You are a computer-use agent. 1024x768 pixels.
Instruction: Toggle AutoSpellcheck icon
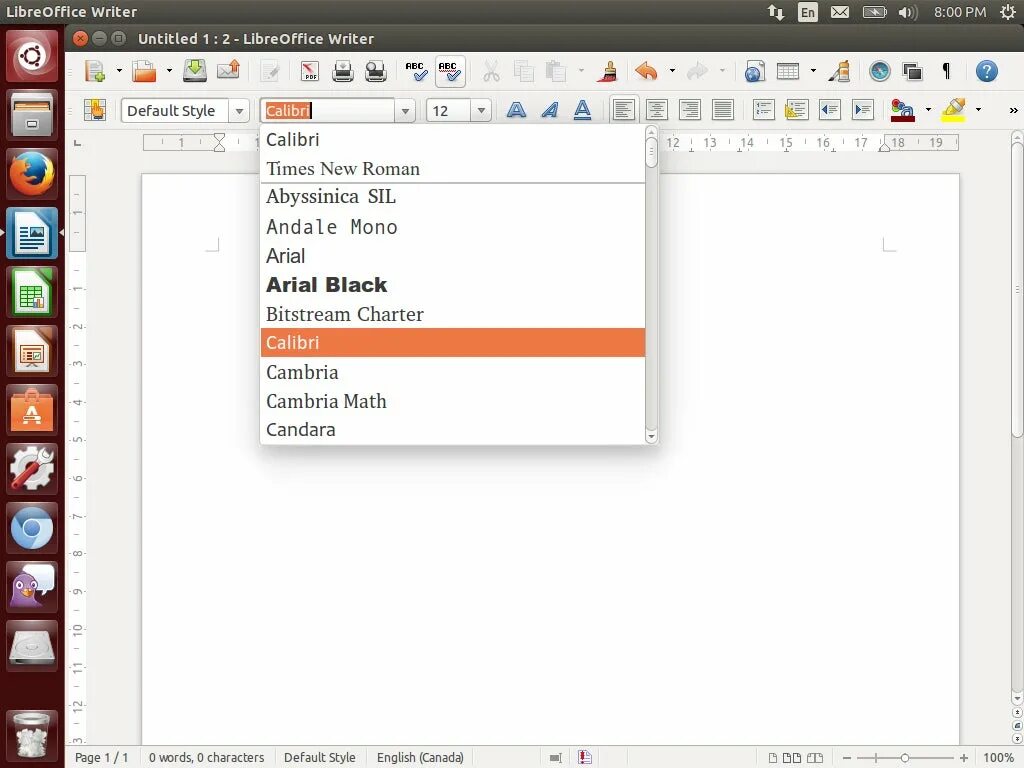[x=449, y=71]
